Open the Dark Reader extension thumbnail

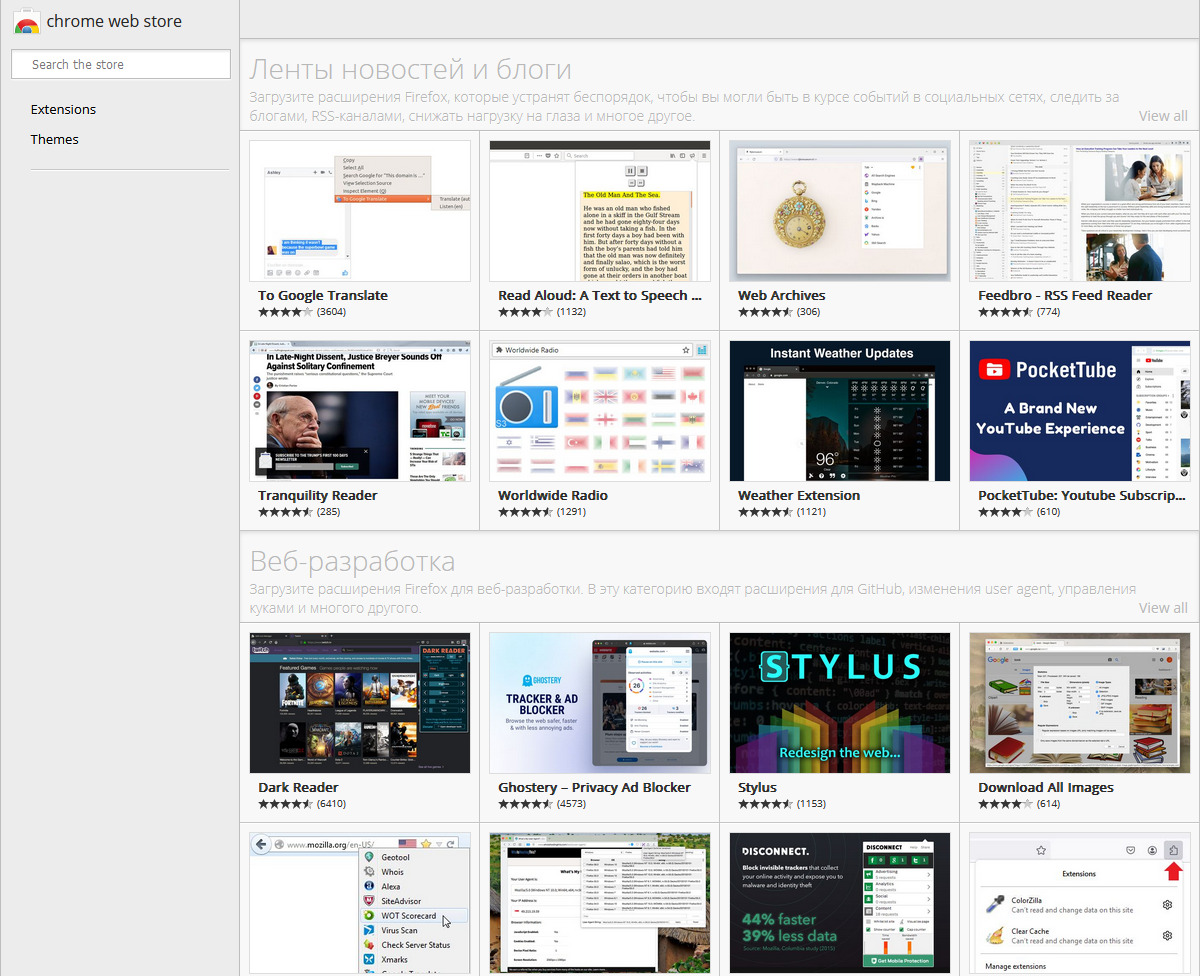coord(360,702)
